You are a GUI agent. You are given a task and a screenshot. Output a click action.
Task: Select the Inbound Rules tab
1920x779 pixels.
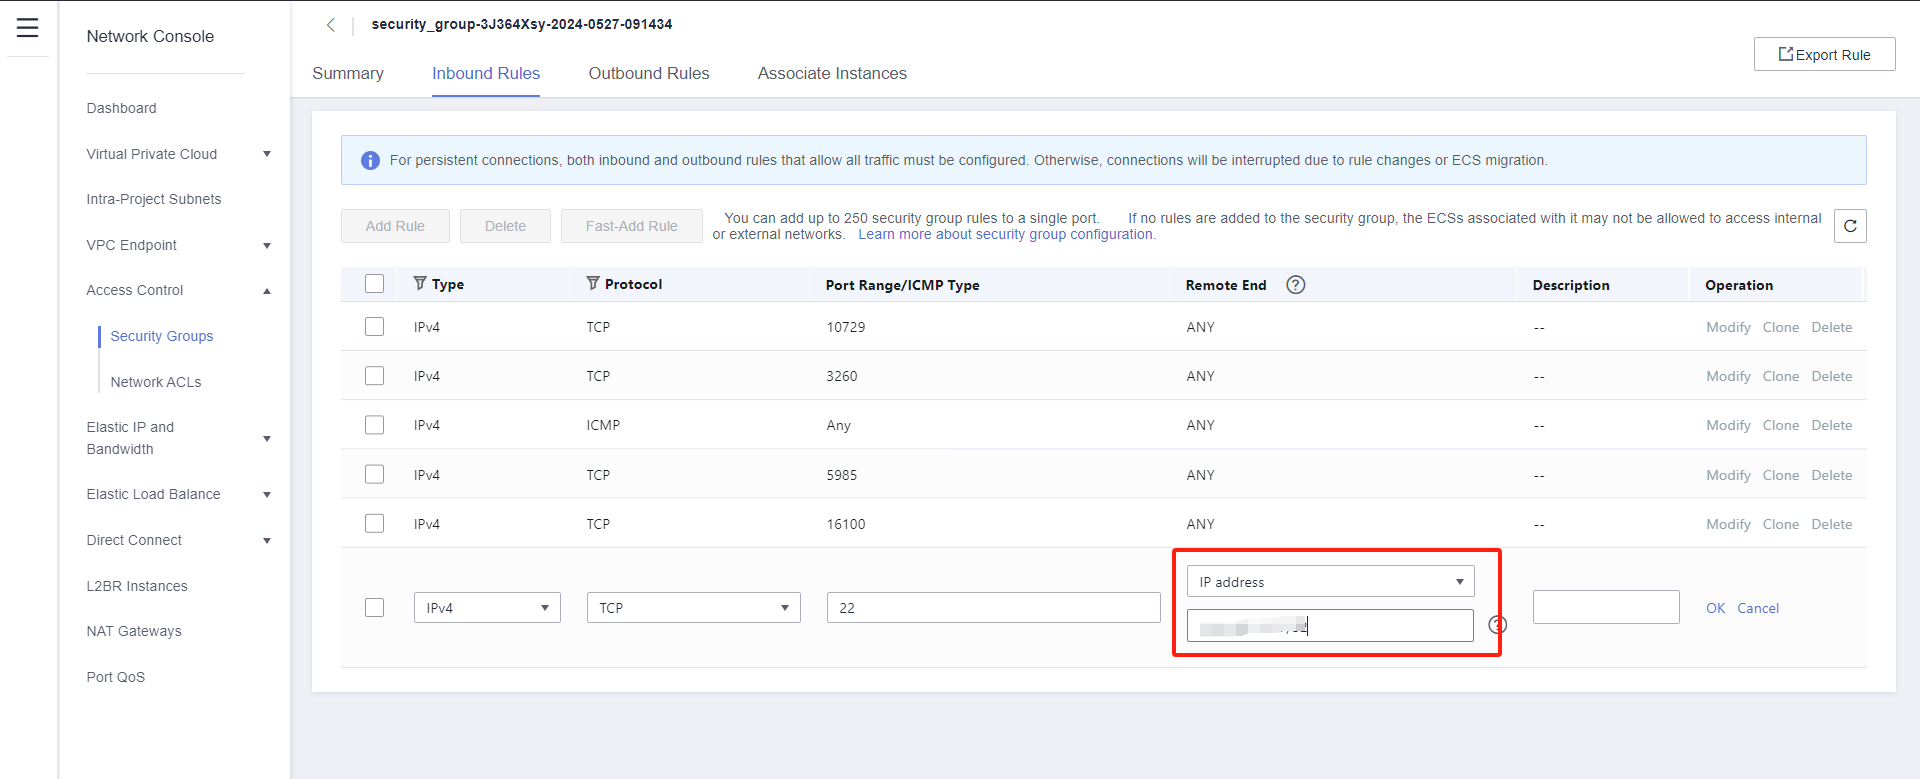point(486,73)
